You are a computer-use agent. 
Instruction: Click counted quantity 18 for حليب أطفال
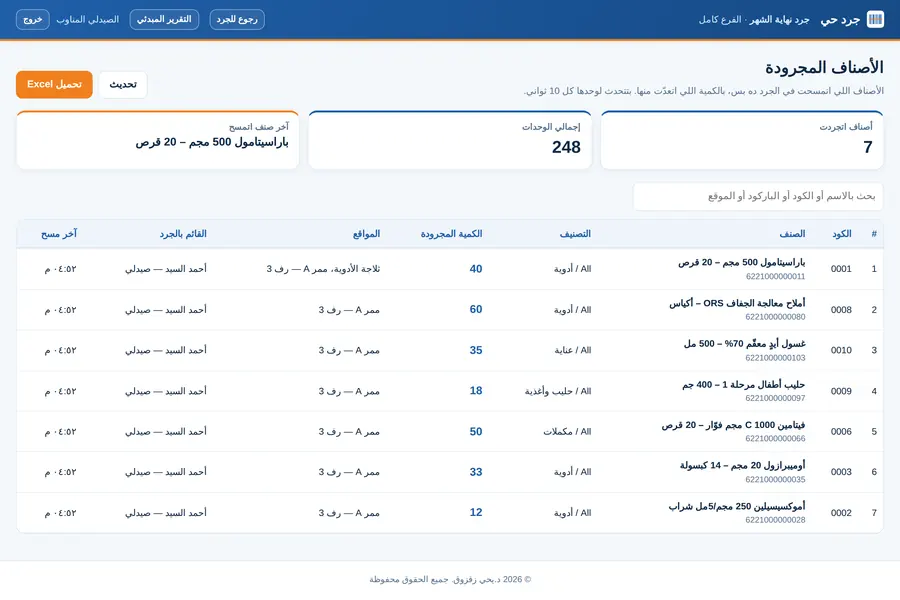[x=476, y=391]
